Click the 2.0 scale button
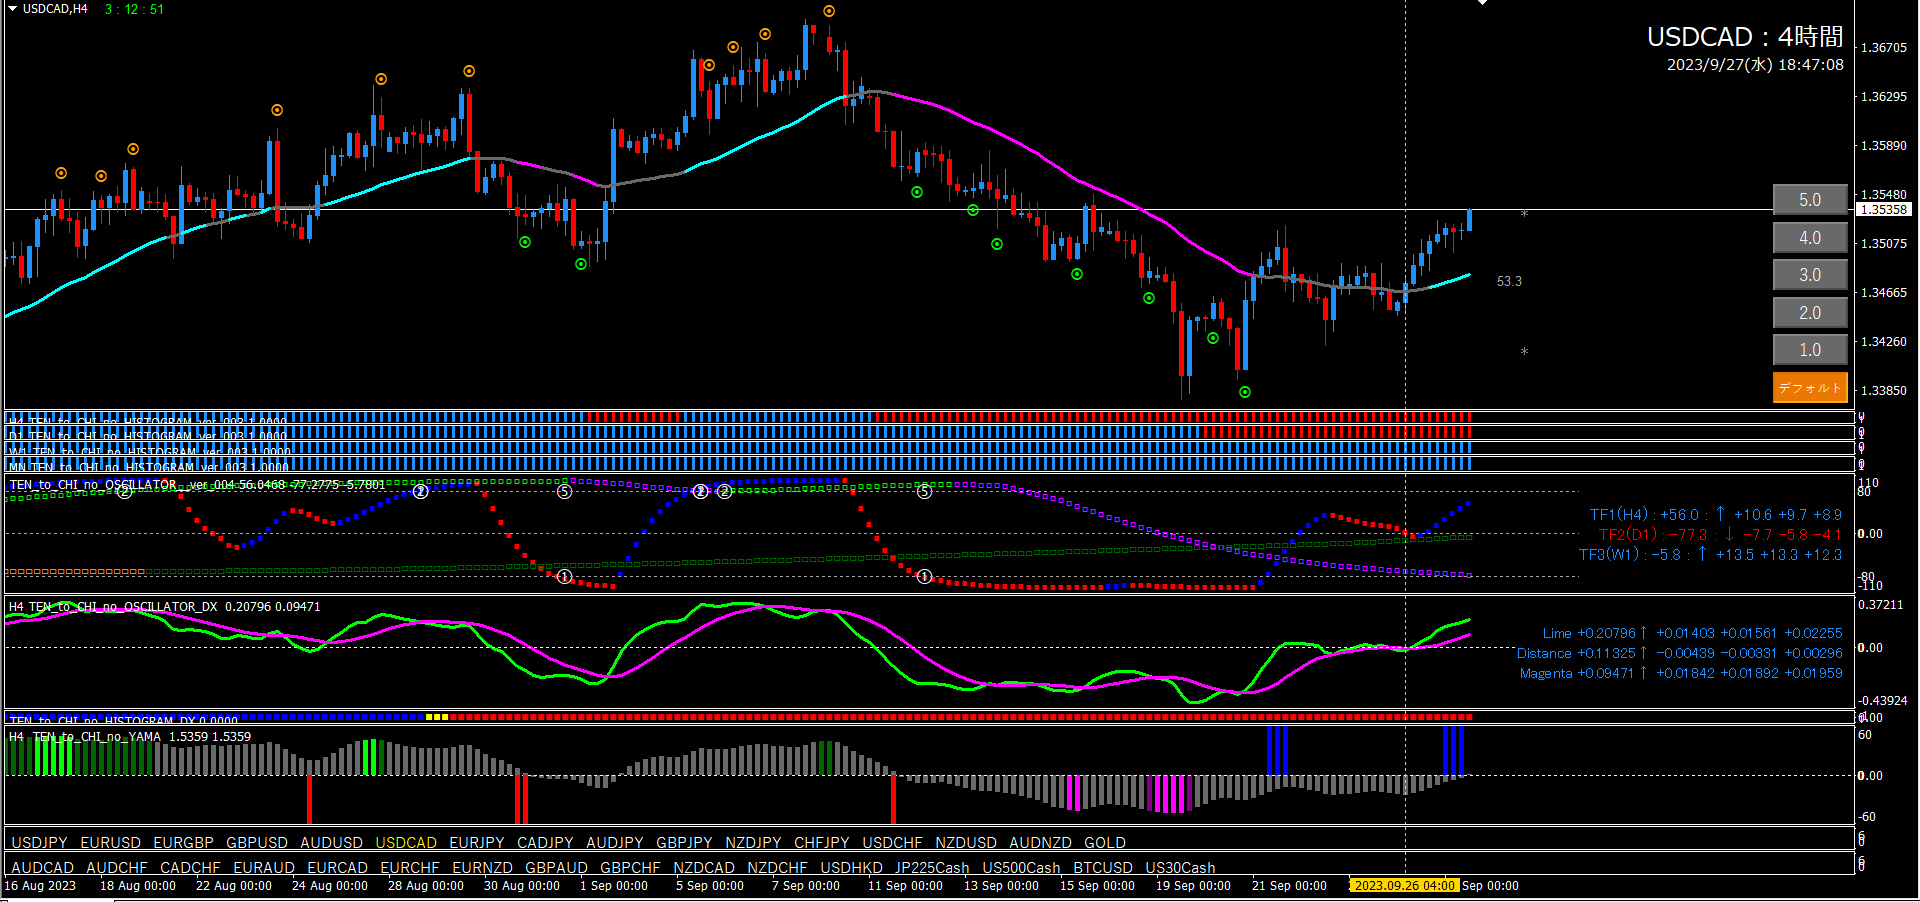The height and width of the screenshot is (902, 1920). click(x=1810, y=313)
